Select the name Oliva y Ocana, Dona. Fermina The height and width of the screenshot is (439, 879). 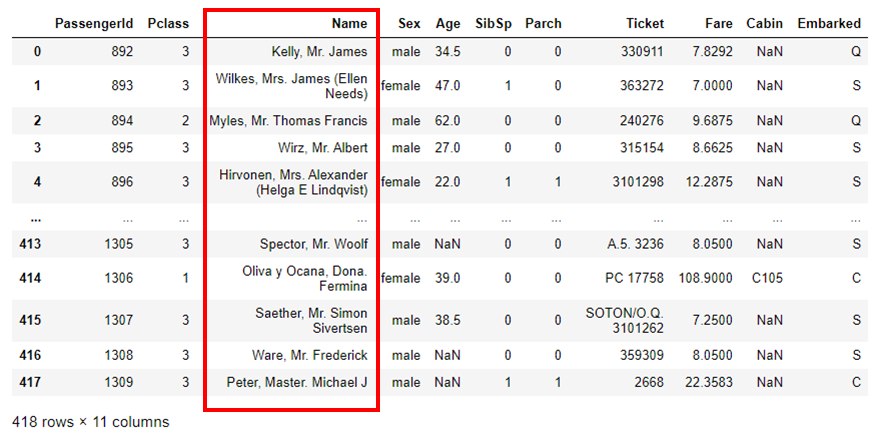click(305, 279)
